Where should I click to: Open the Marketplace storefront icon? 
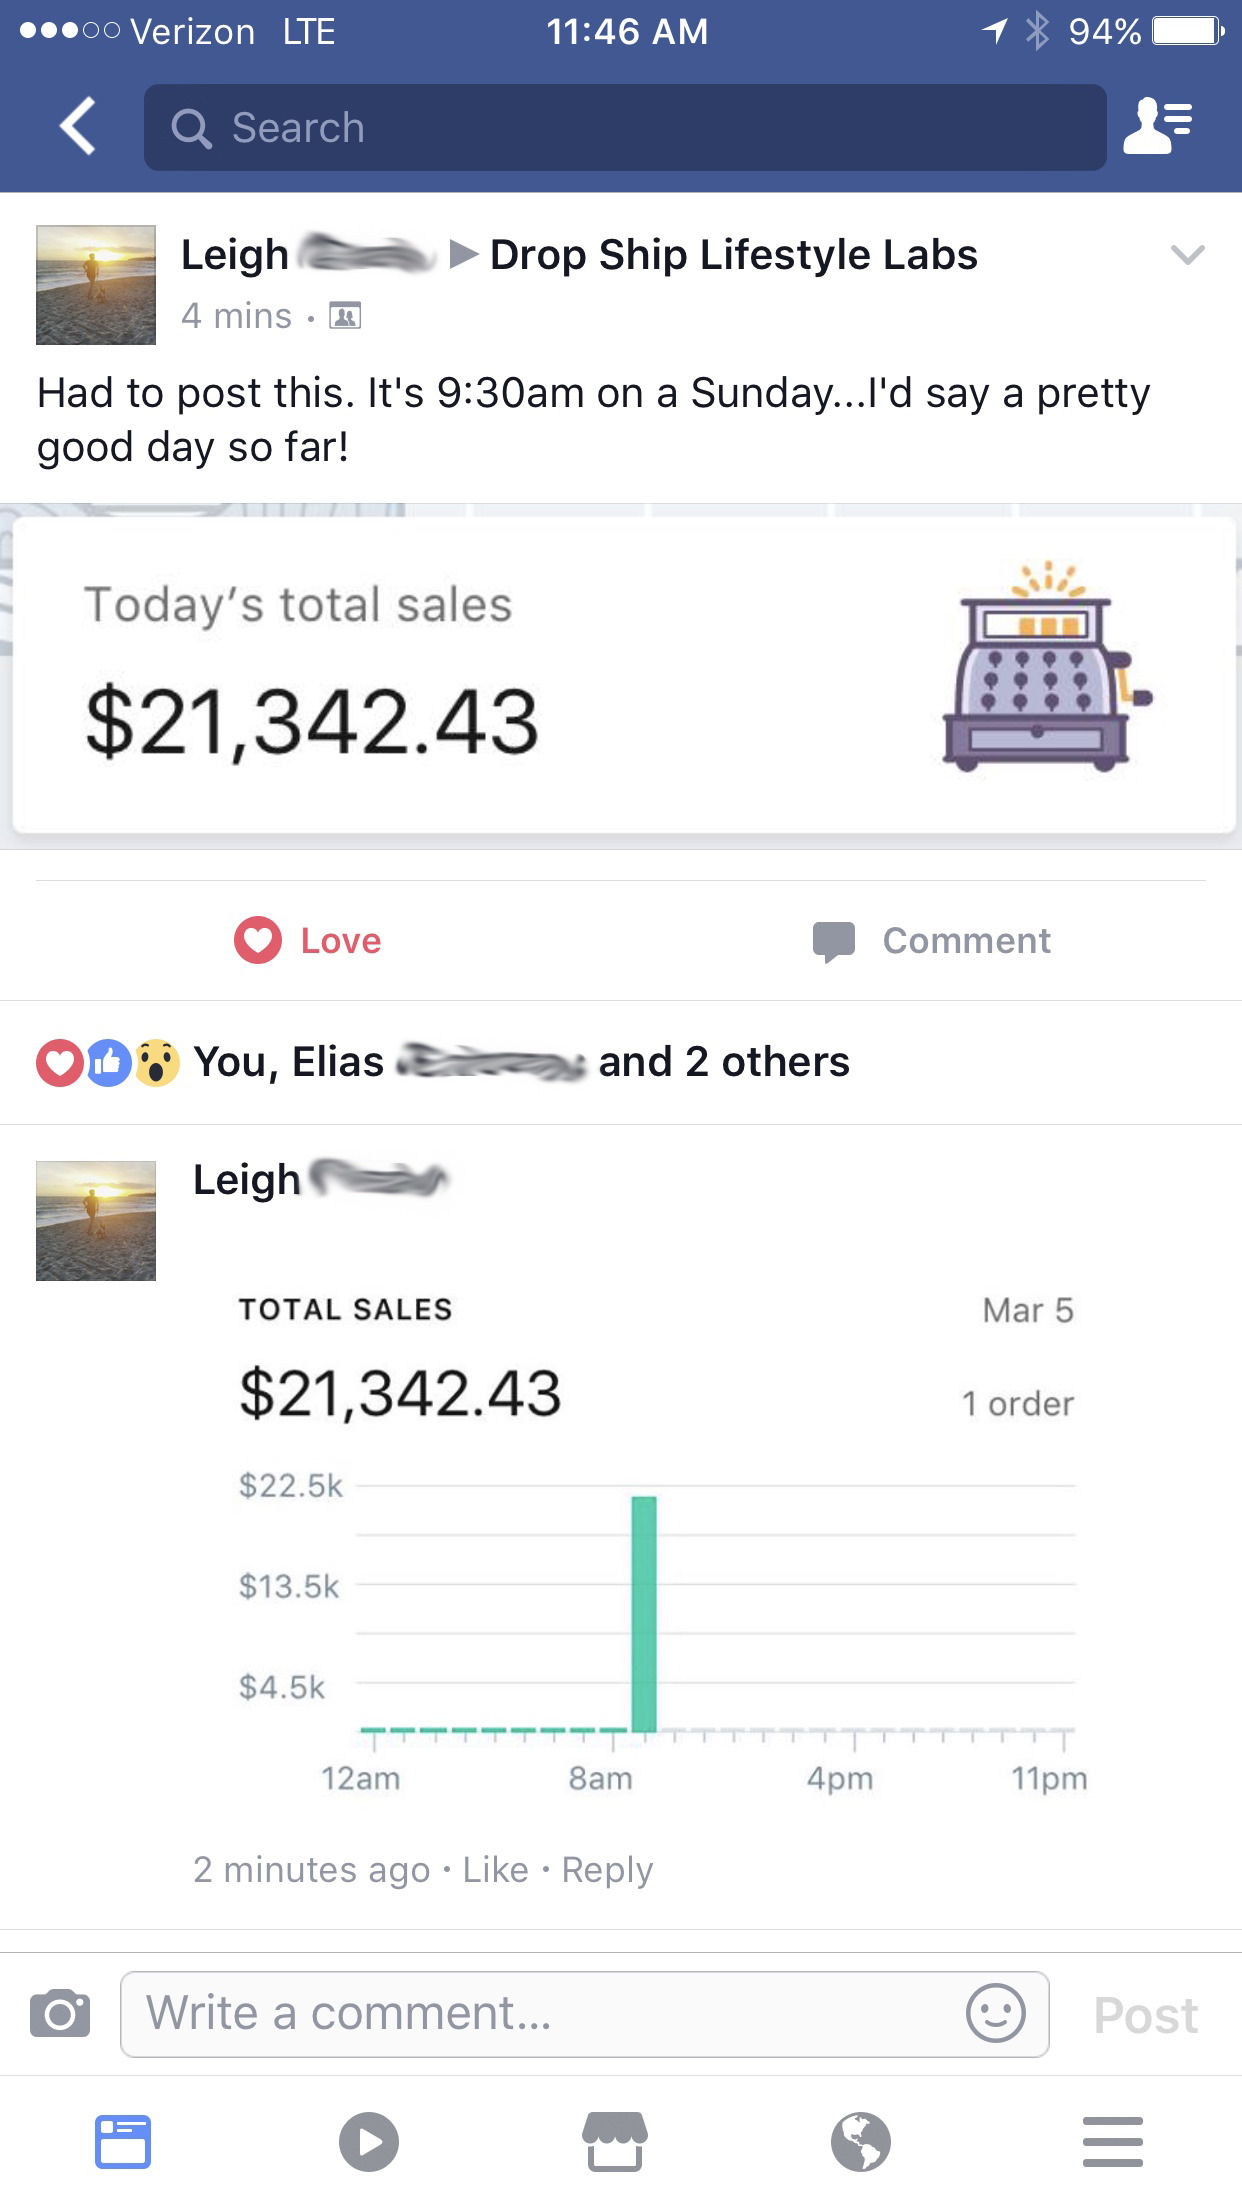615,2142
